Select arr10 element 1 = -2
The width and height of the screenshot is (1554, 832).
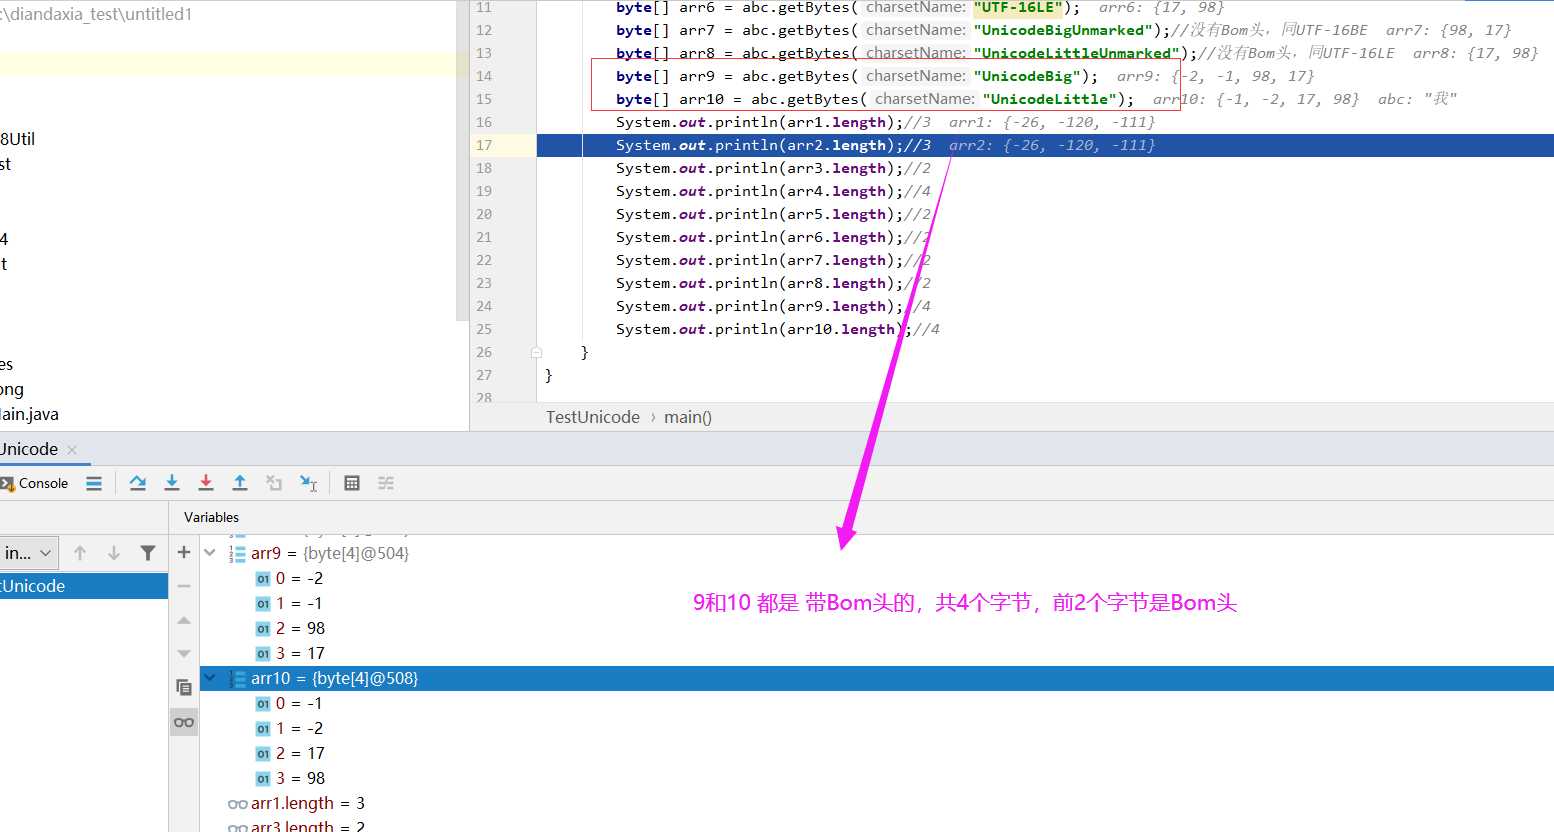click(x=299, y=728)
